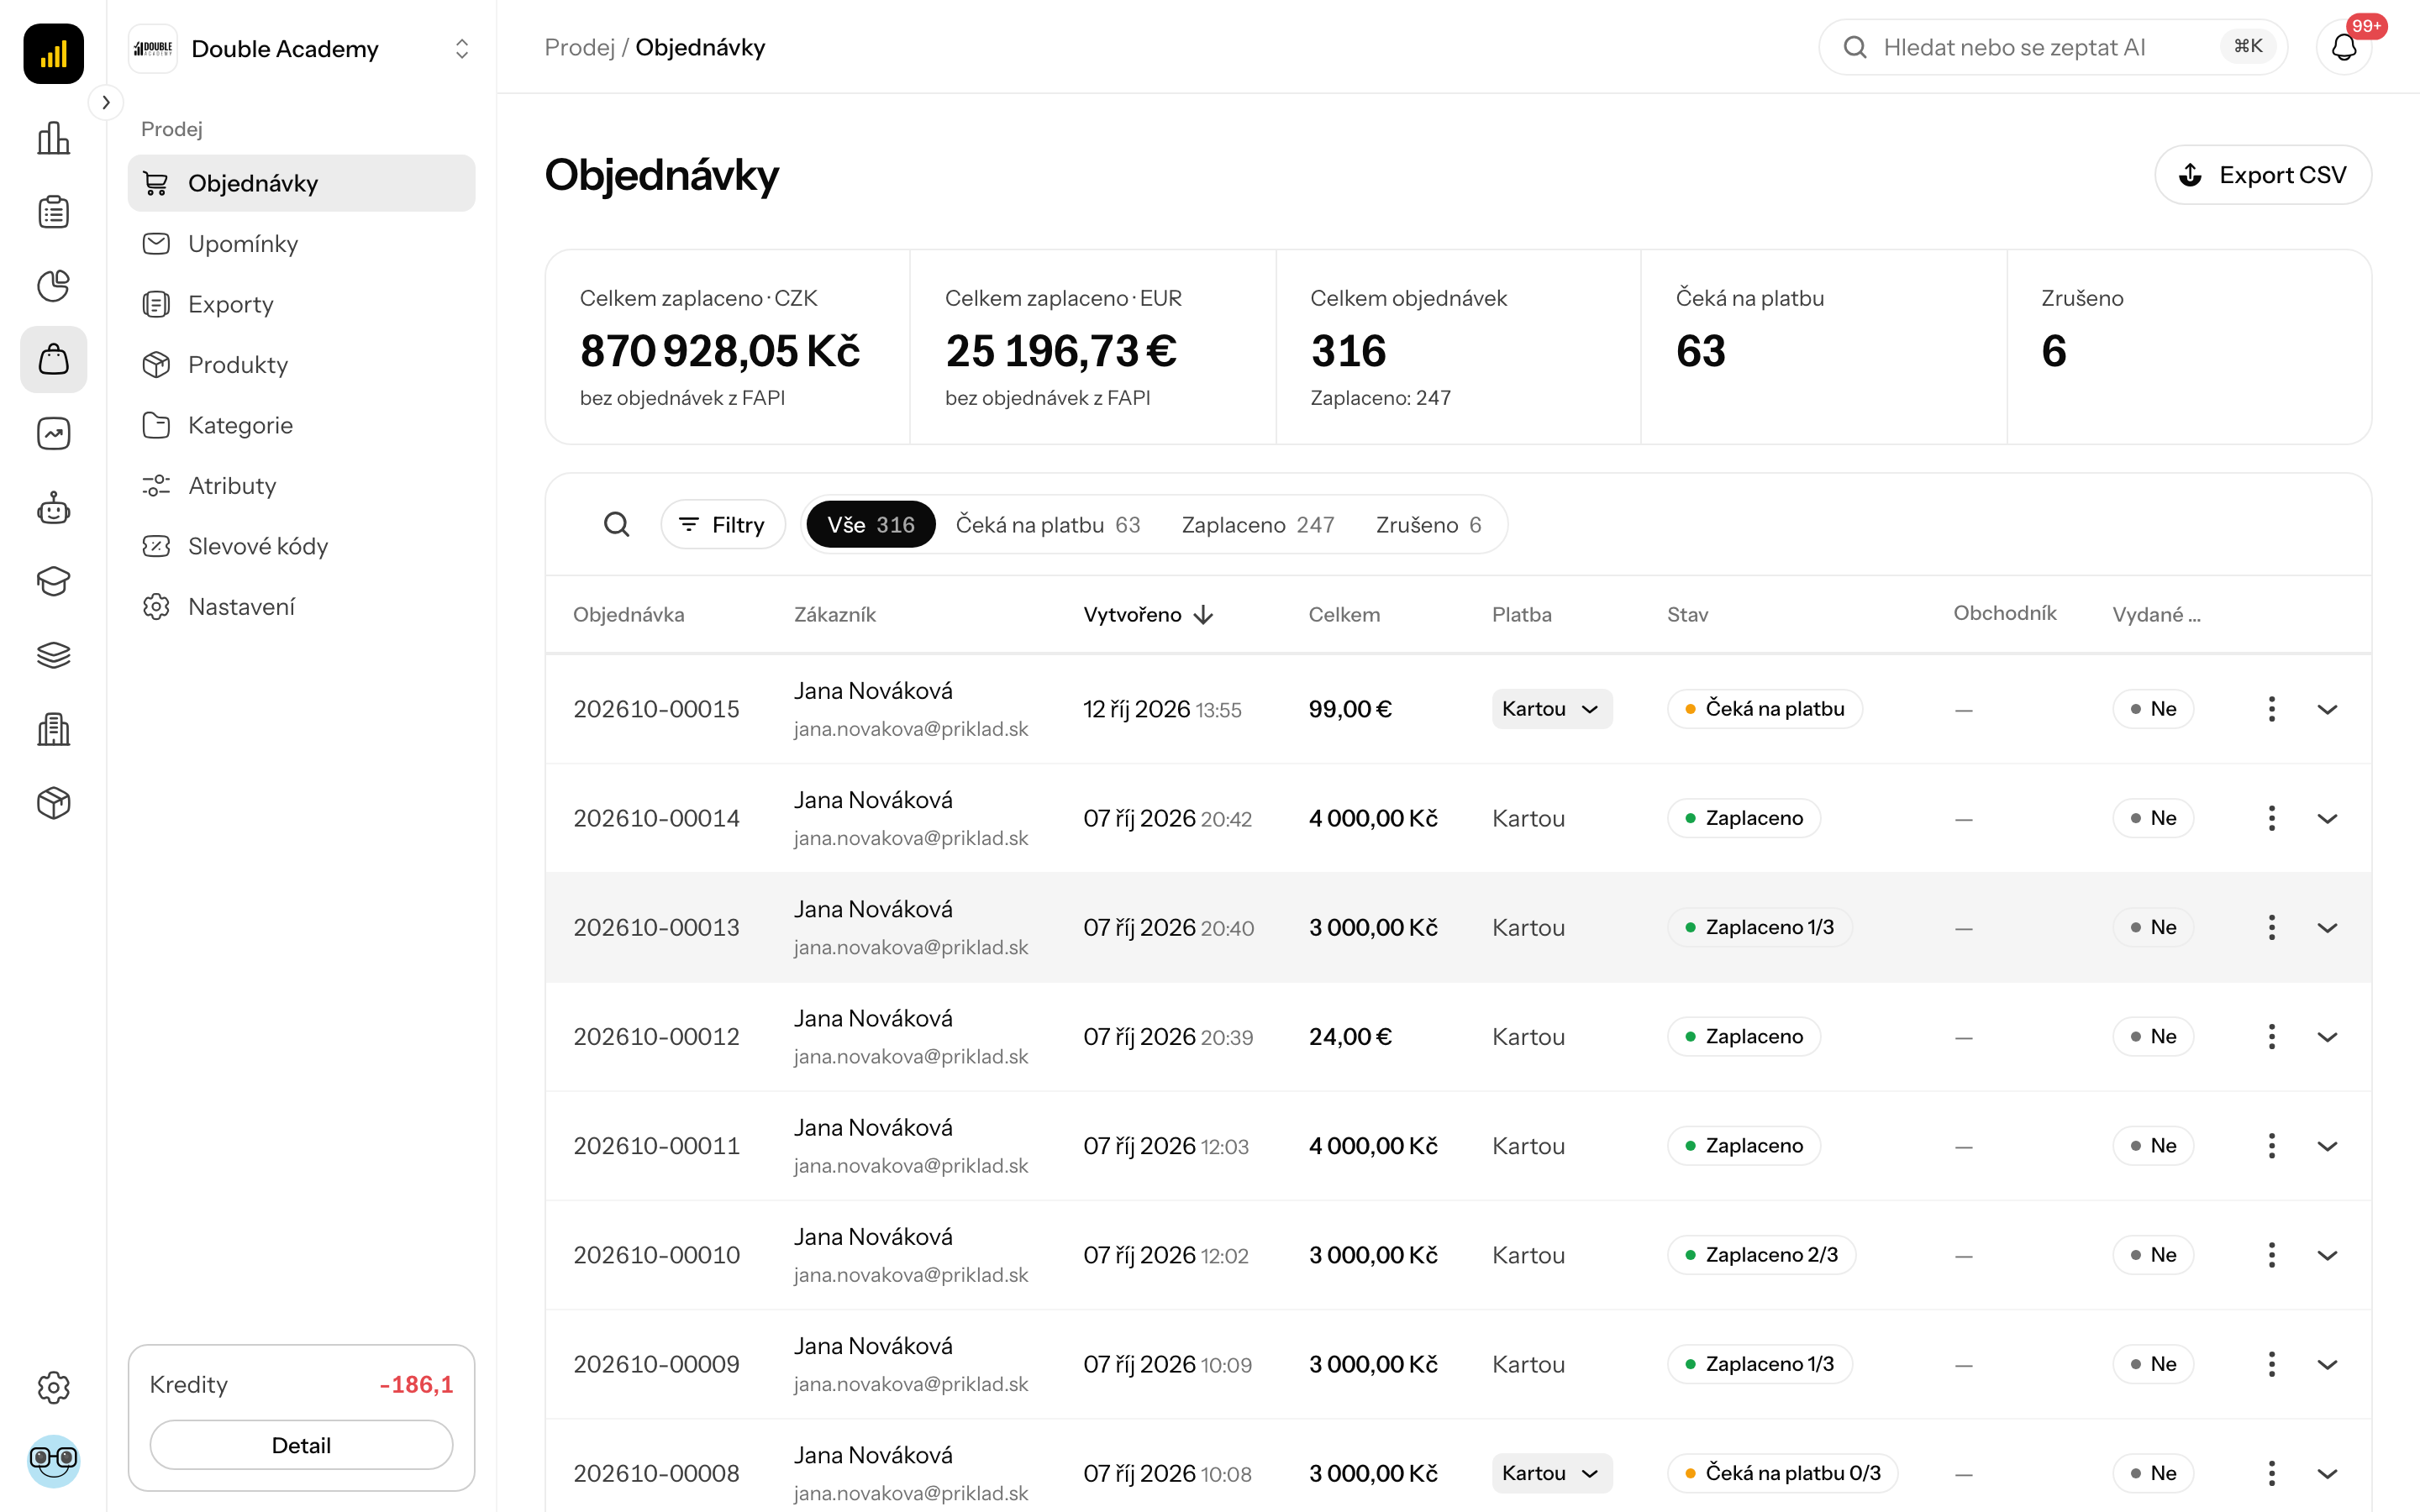Click Prodej in the breadcrumb
This screenshot has height=1512, width=2420.
tap(579, 47)
